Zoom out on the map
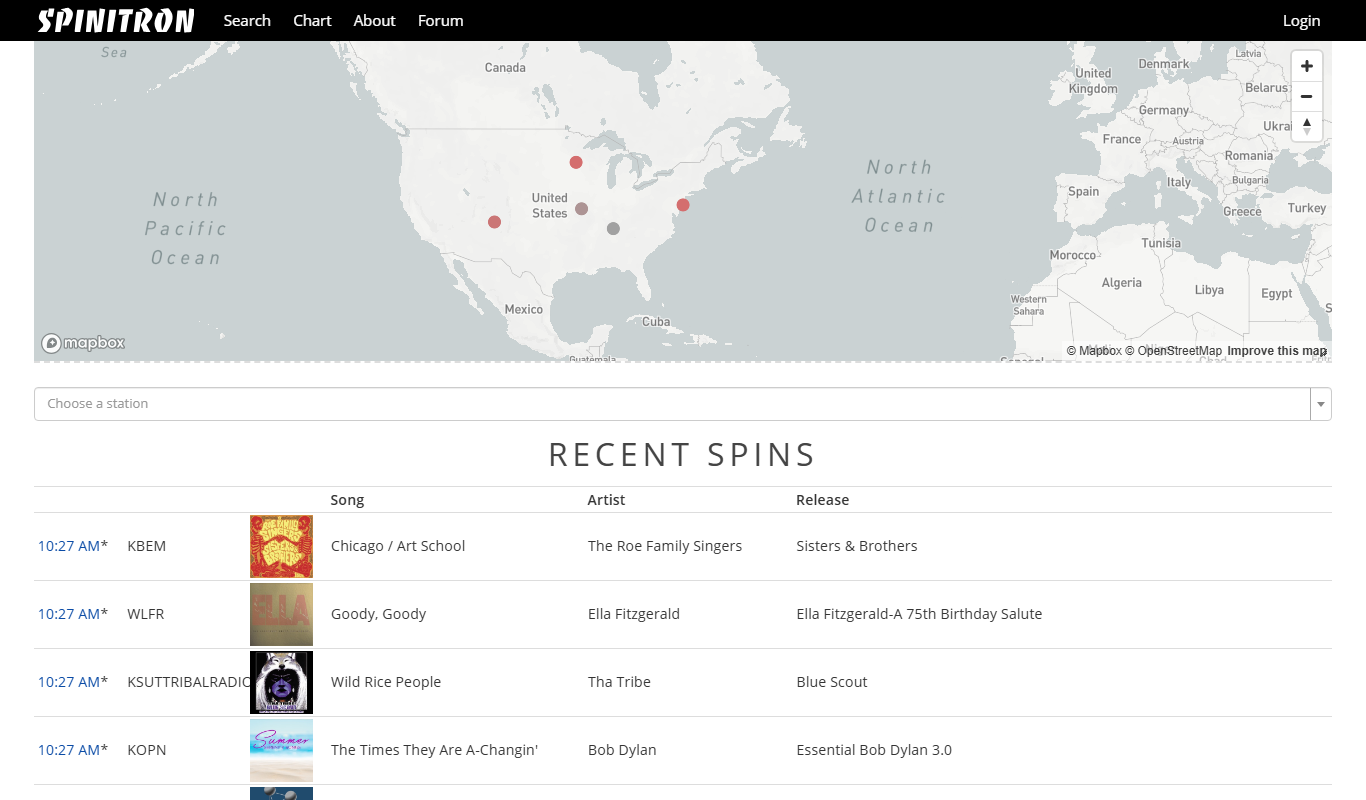The image size is (1366, 800). click(x=1306, y=96)
